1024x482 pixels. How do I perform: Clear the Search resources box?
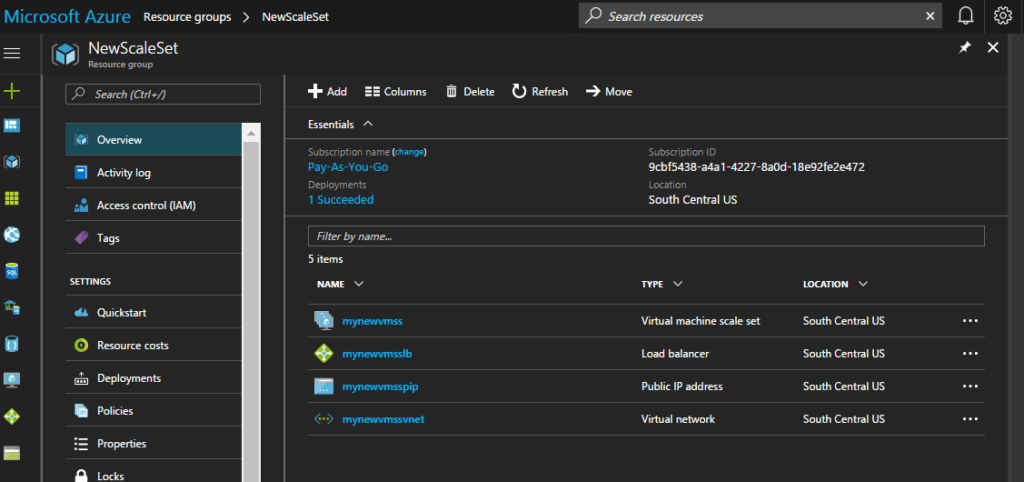930,16
